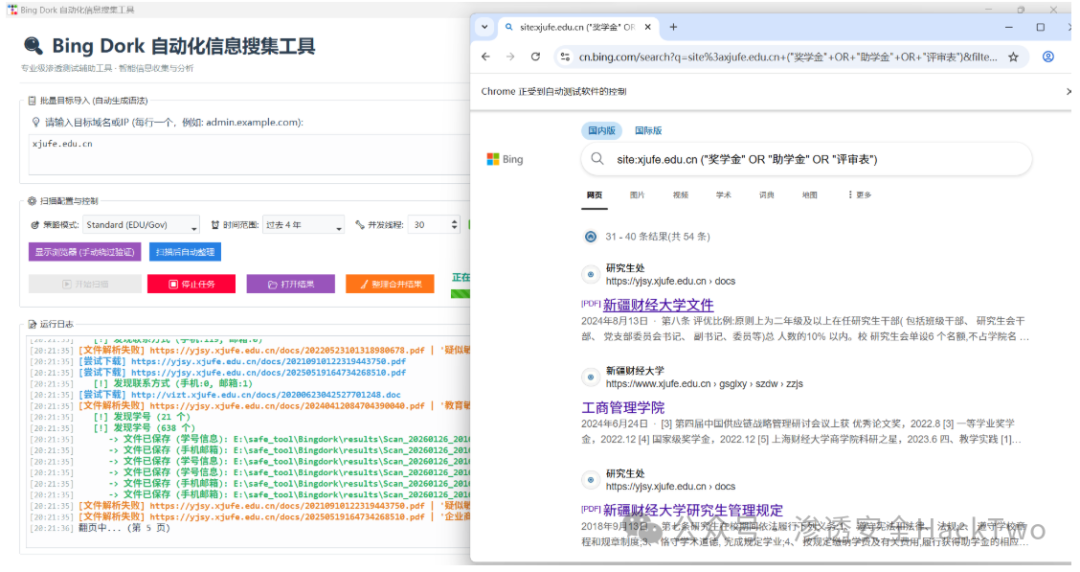This screenshot has width=1080, height=572.
Task: Click the green scan progress bar
Action: pos(461,294)
